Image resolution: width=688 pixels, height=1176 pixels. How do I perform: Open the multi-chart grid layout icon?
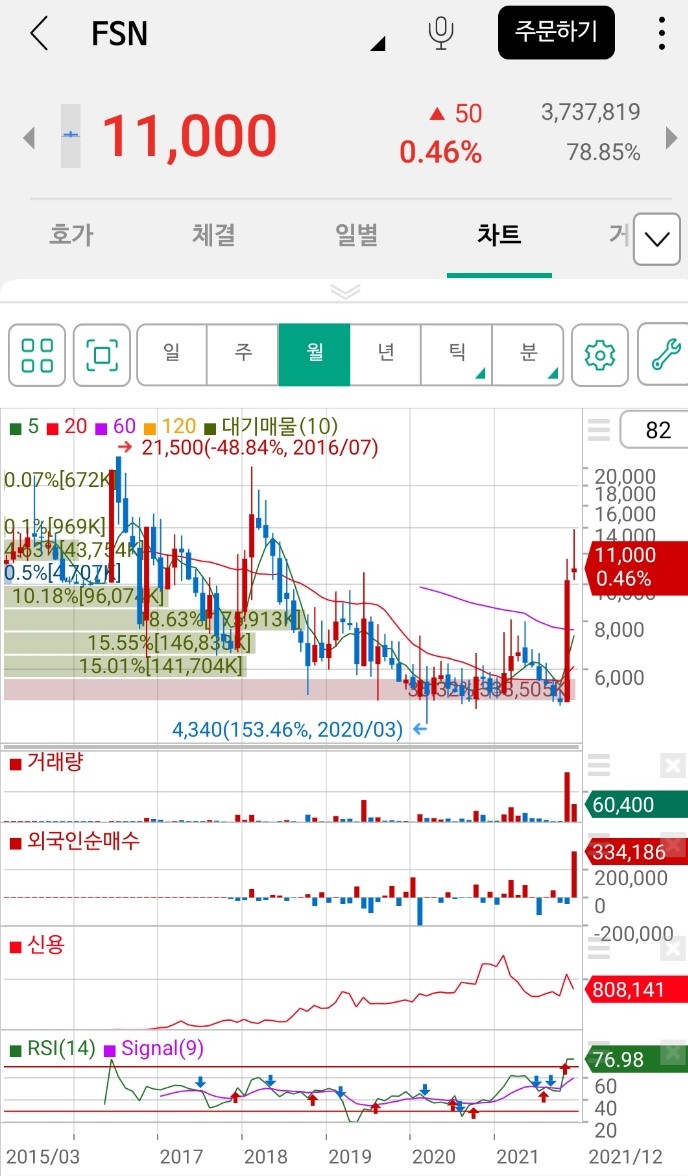[x=37, y=355]
